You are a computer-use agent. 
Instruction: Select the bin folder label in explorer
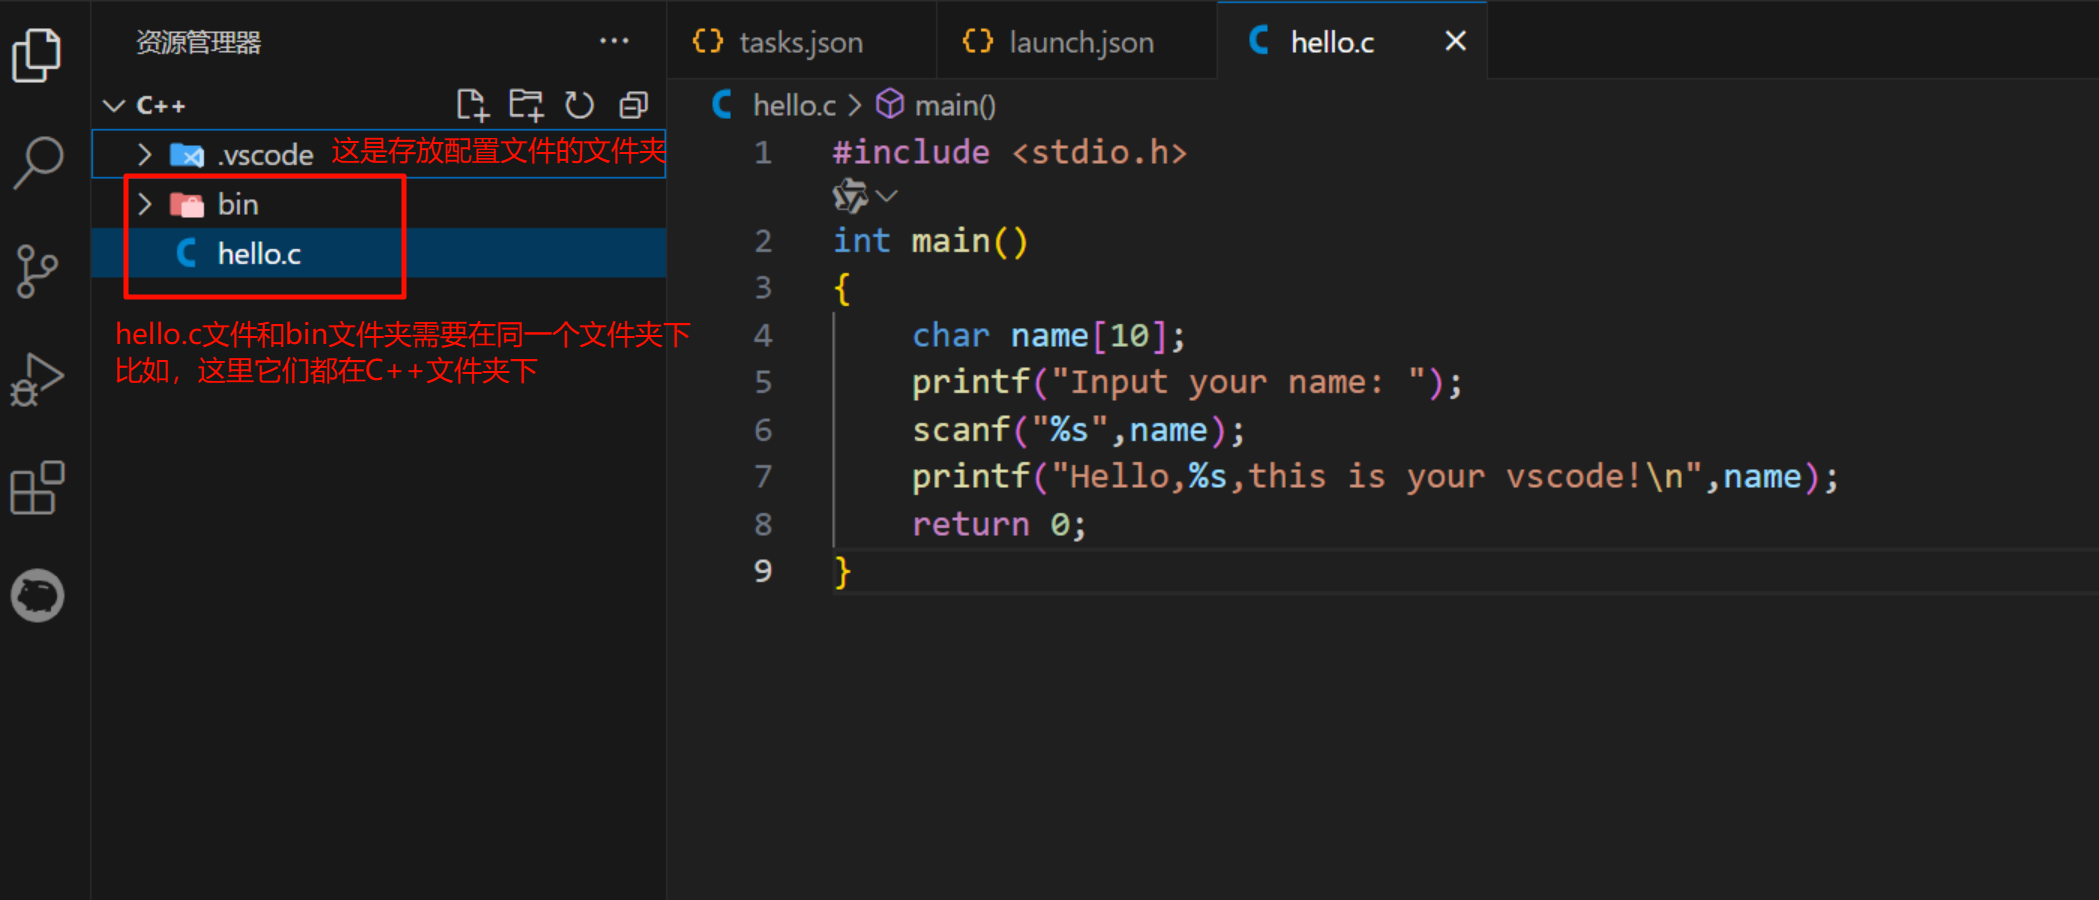pyautogui.click(x=238, y=204)
